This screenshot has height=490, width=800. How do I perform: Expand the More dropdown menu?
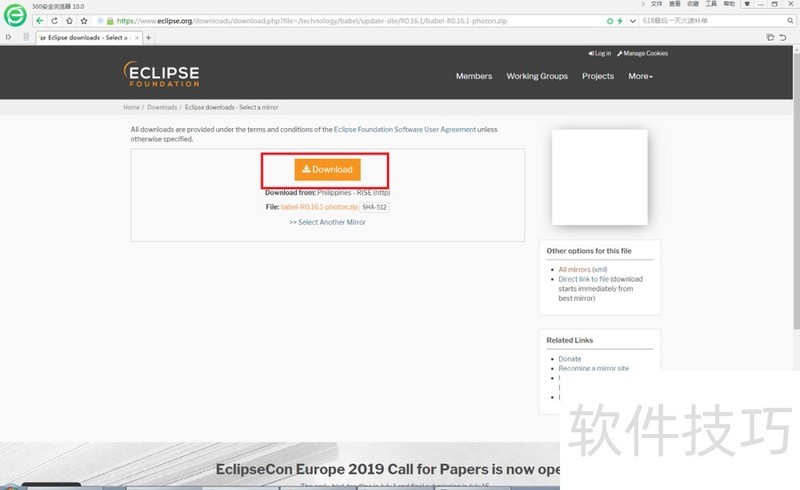[640, 76]
